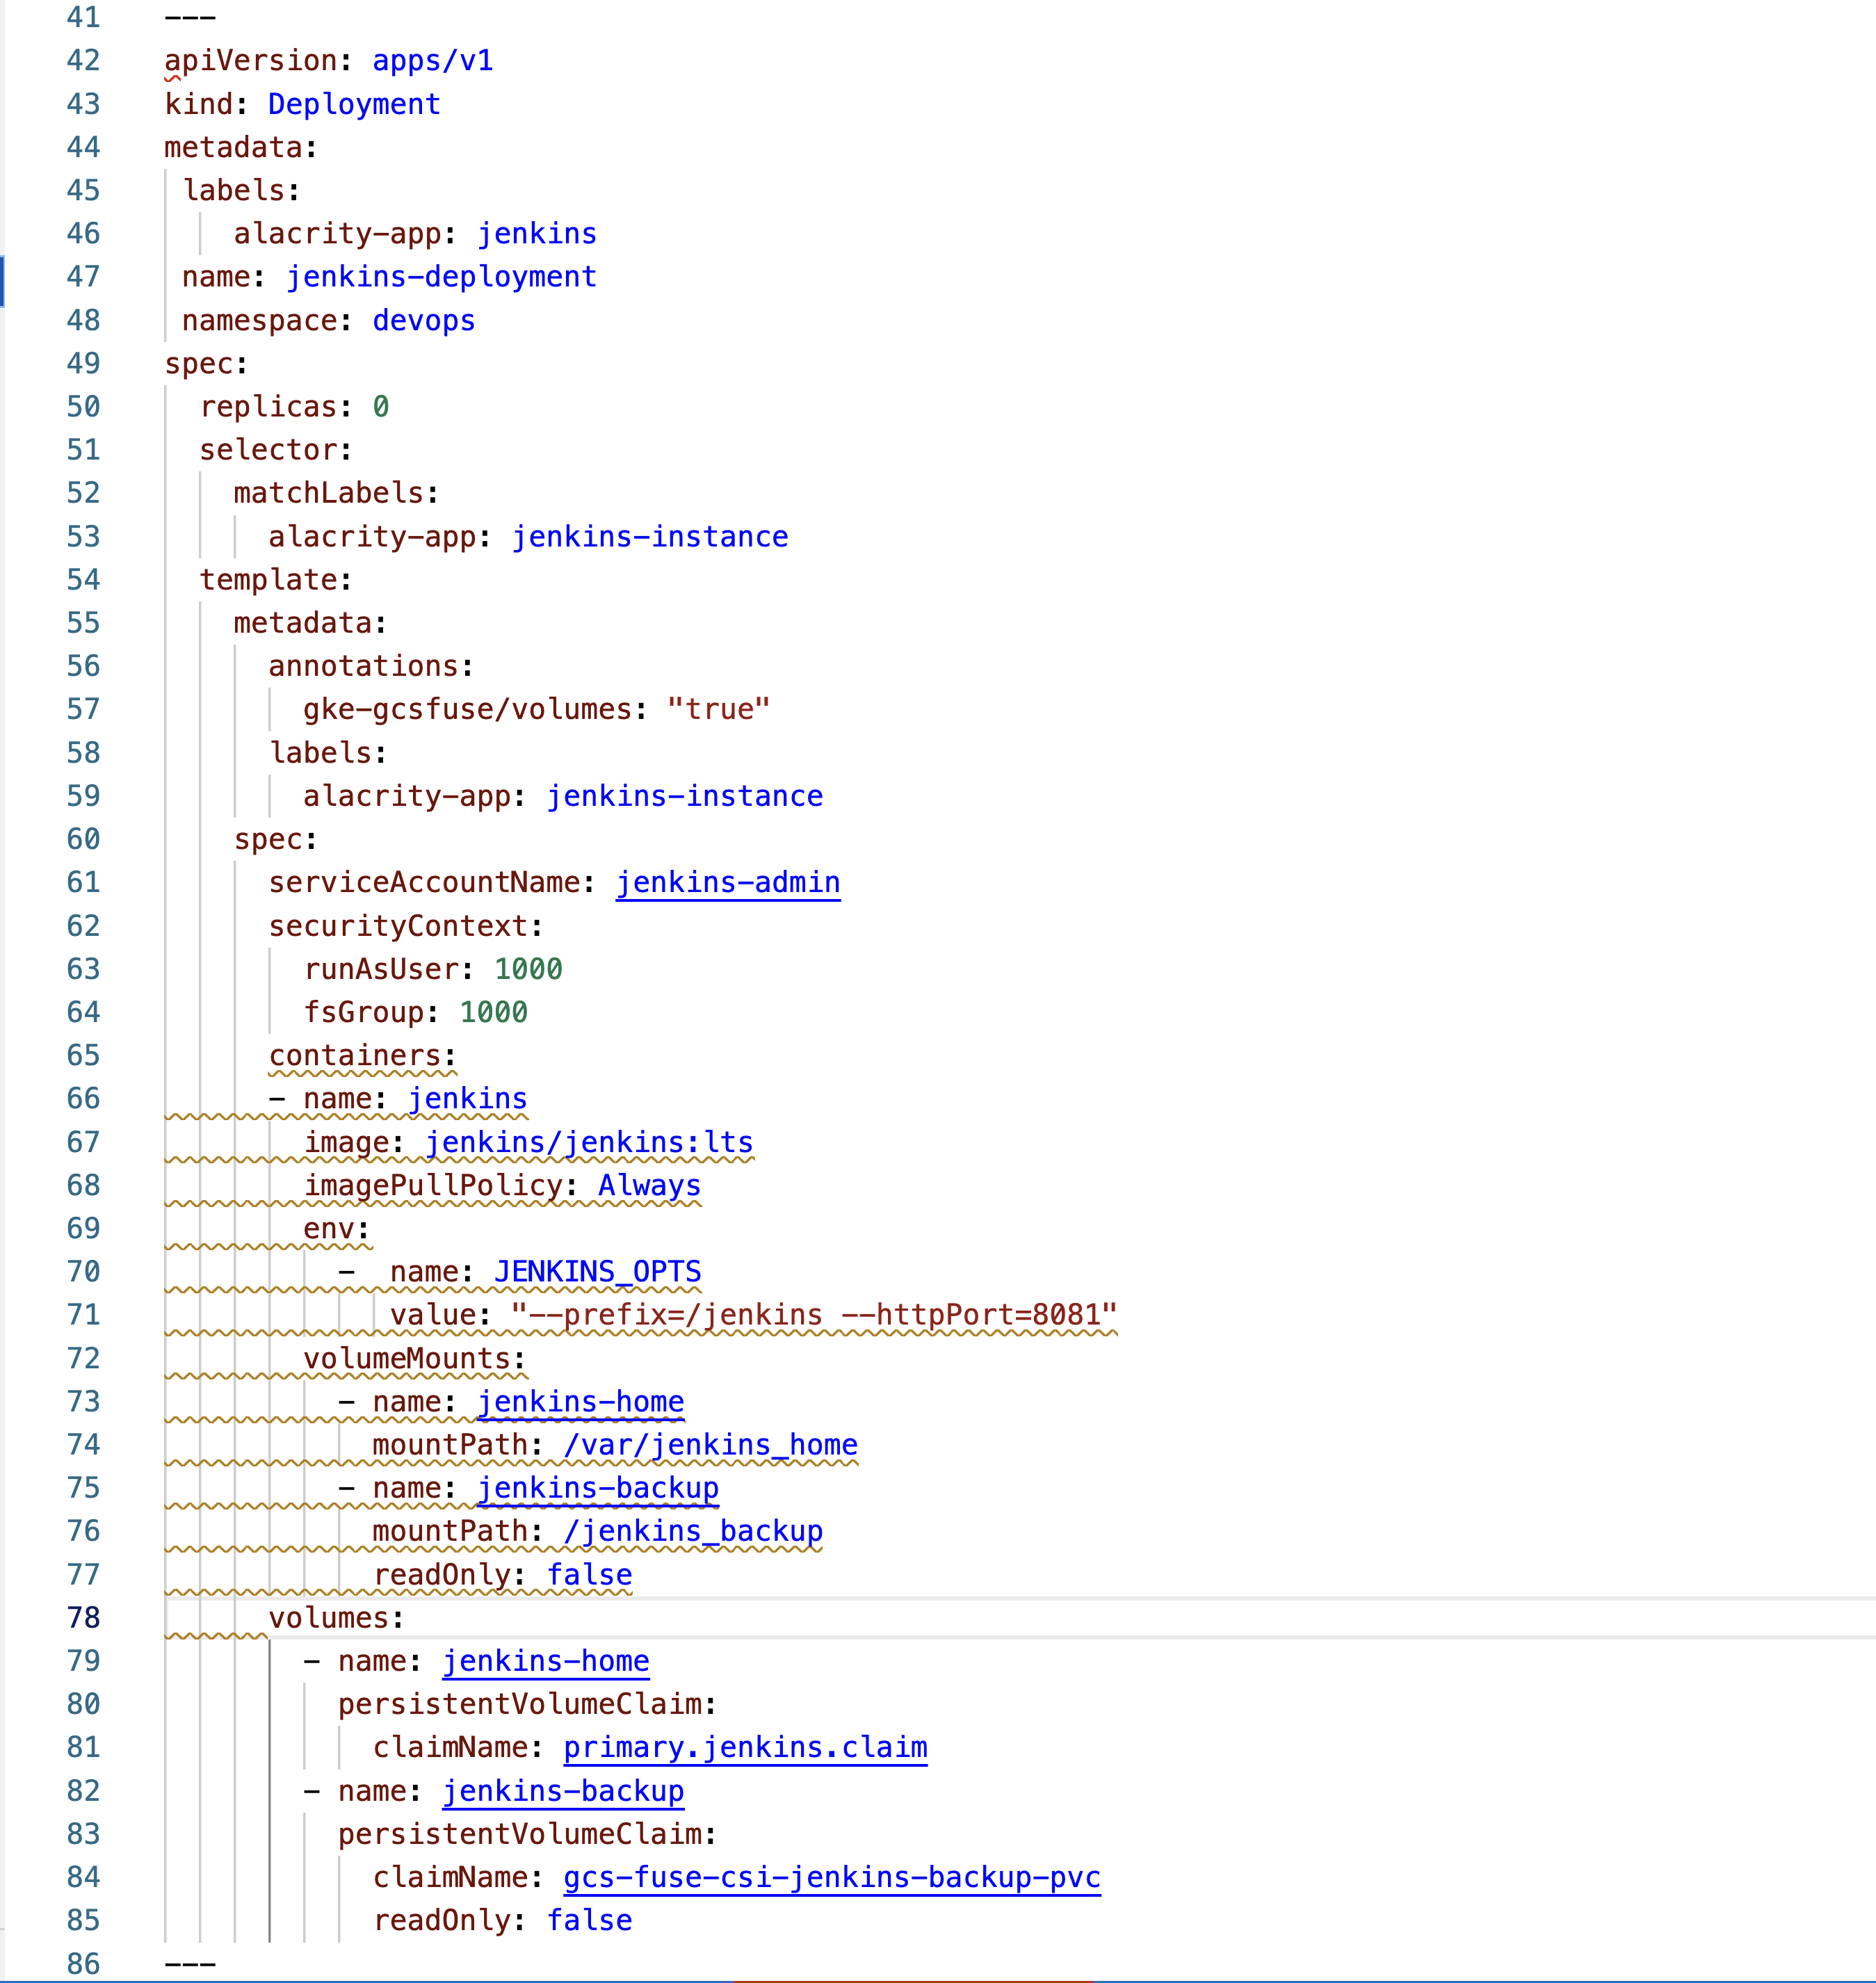Click the Deployment kind value
The width and height of the screenshot is (1876, 1983).
[353, 103]
